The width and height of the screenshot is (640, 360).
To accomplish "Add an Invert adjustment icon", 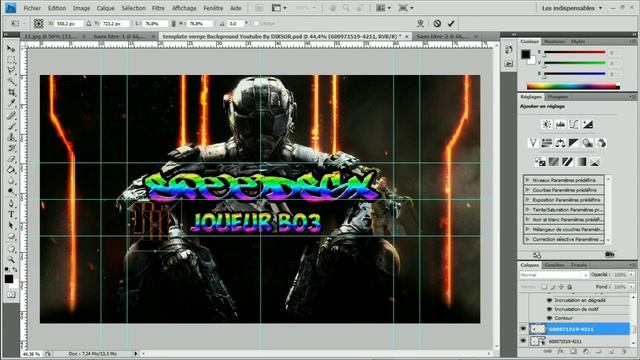I will pos(540,162).
